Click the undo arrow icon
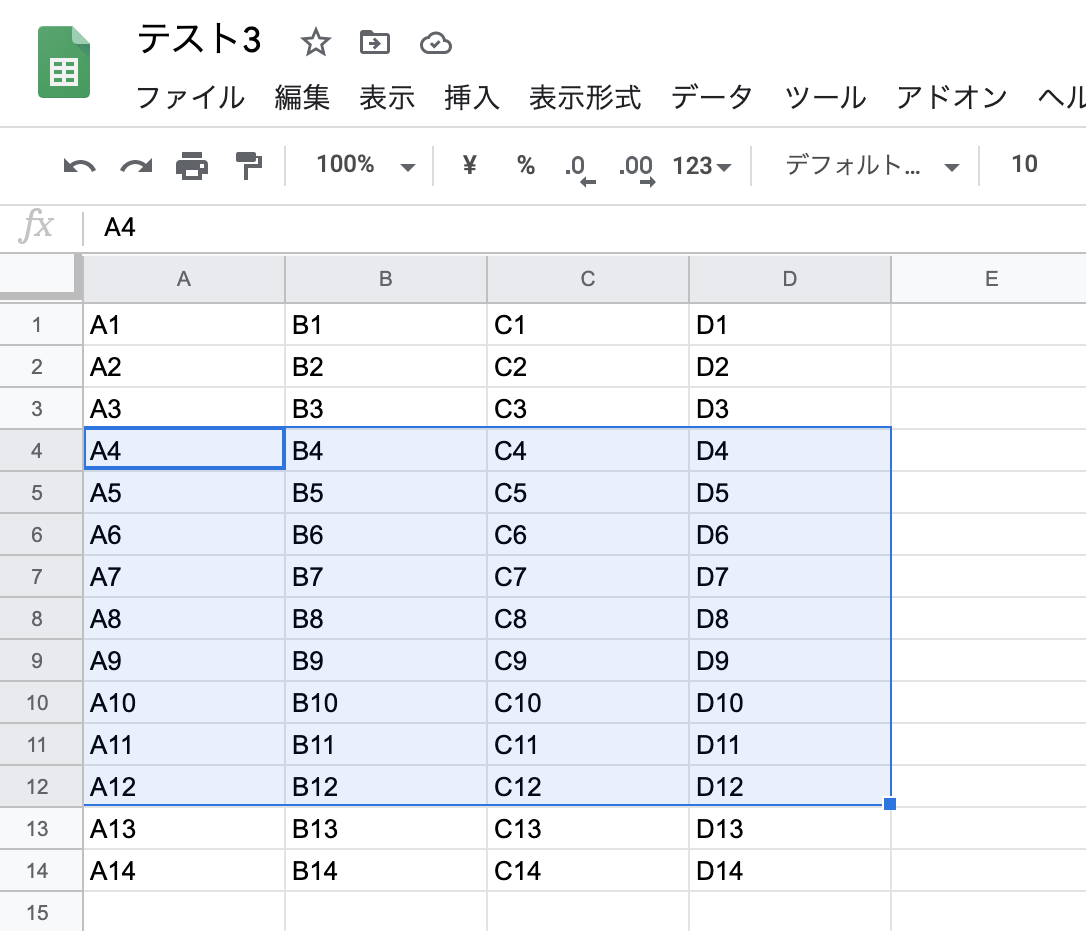The width and height of the screenshot is (1086, 931). tap(79, 166)
